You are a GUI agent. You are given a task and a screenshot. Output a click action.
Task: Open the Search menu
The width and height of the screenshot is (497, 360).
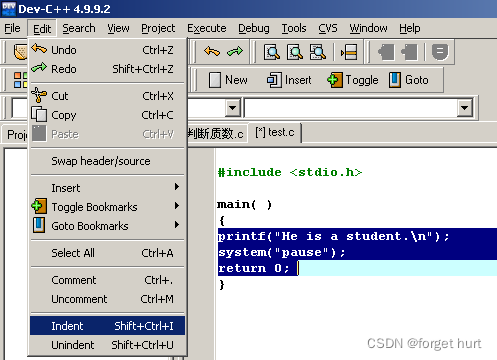pyautogui.click(x=79, y=28)
